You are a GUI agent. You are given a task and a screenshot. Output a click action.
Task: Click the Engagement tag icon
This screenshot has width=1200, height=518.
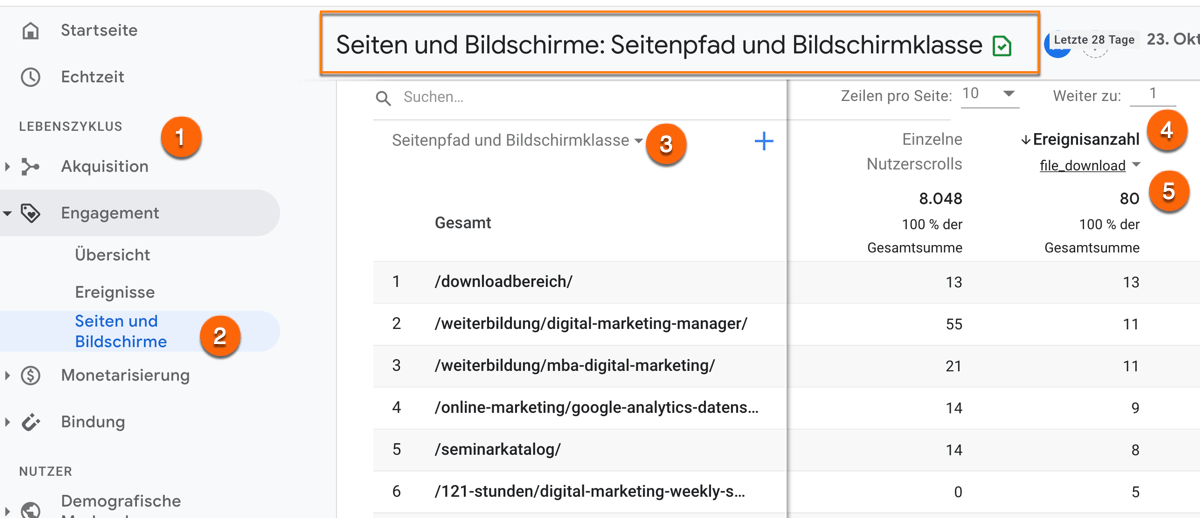tap(31, 213)
